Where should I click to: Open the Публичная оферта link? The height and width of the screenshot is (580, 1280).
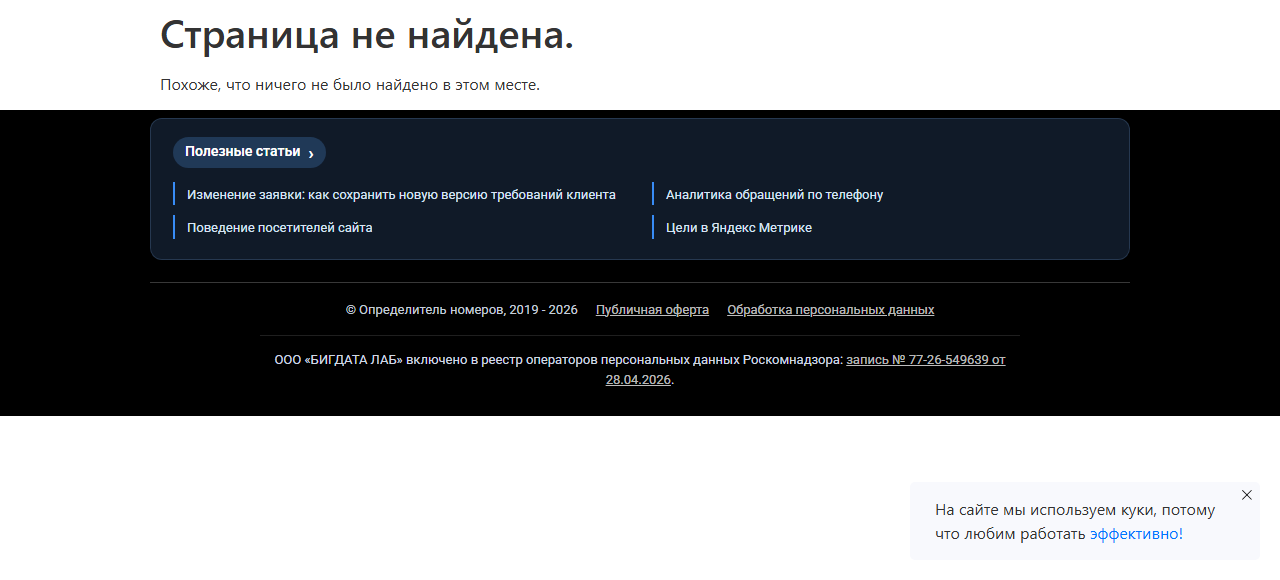652,310
